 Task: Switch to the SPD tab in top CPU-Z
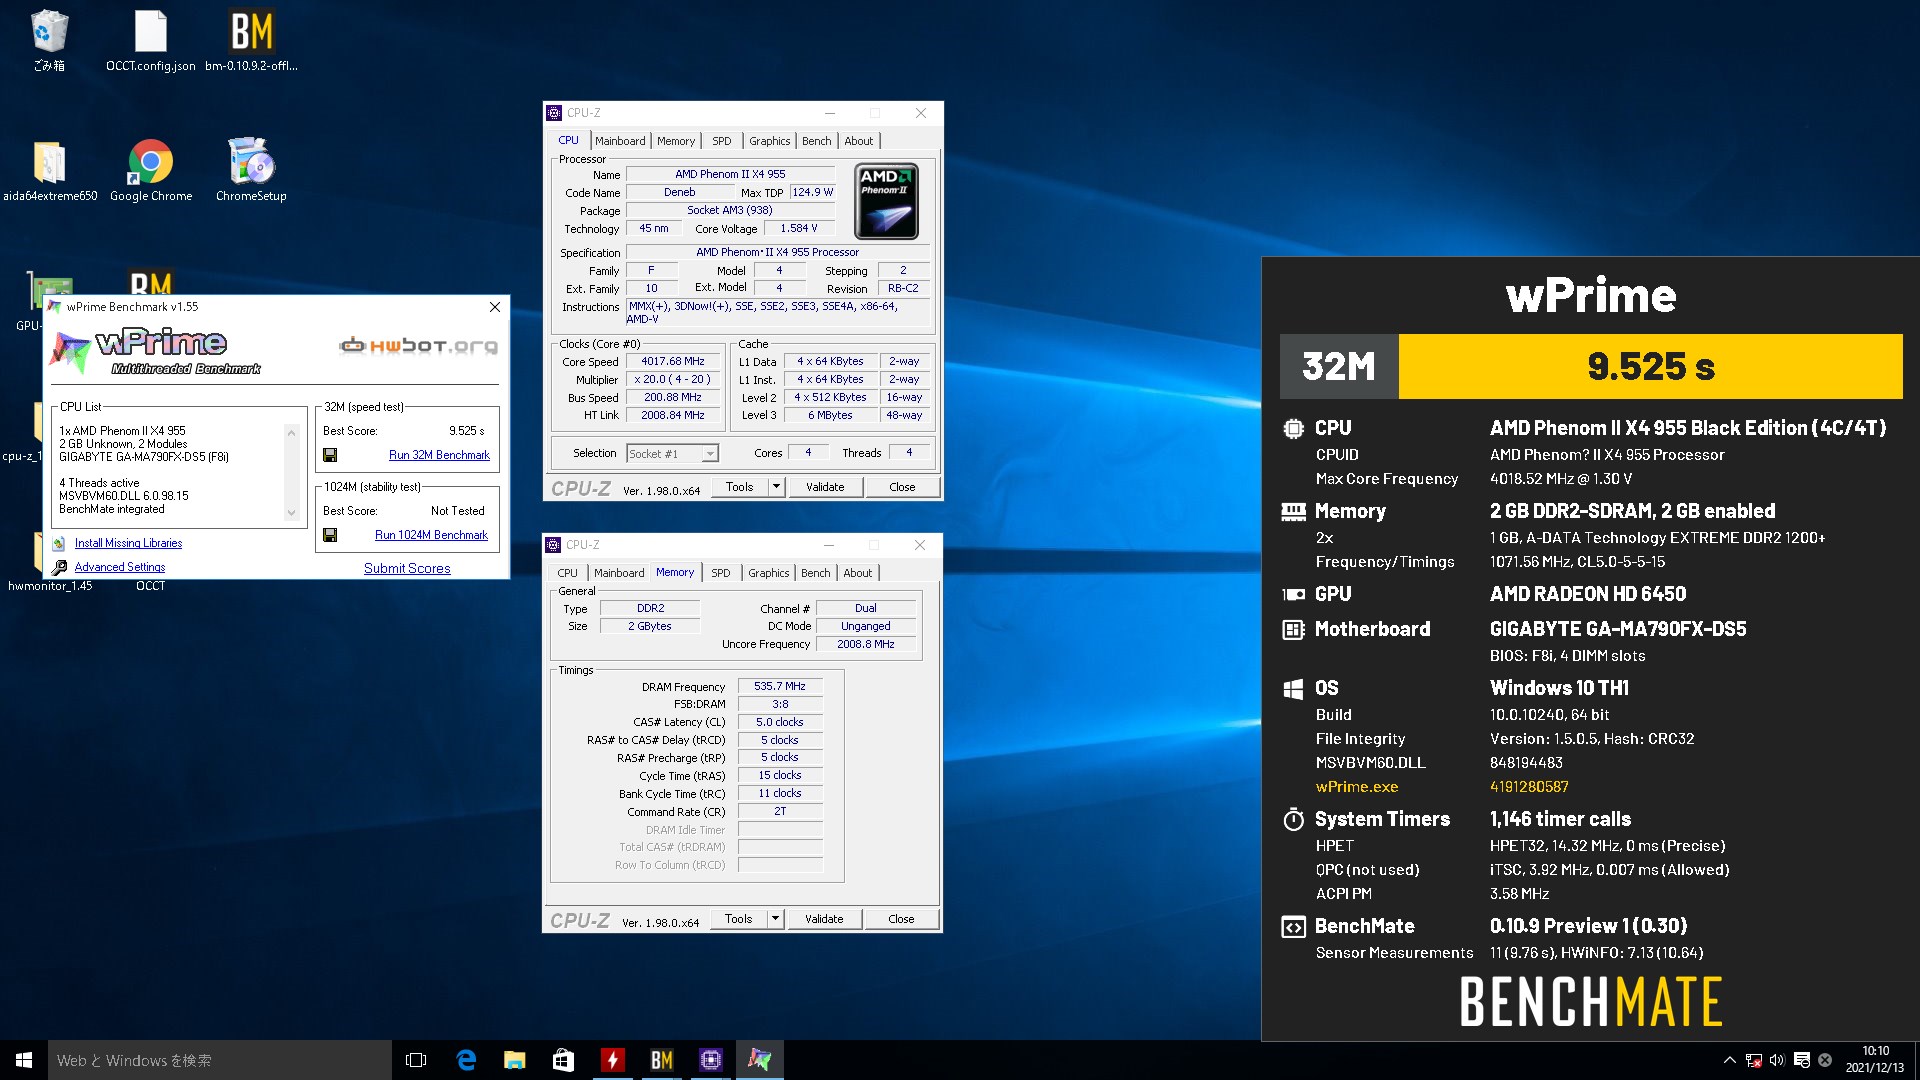pyautogui.click(x=721, y=141)
